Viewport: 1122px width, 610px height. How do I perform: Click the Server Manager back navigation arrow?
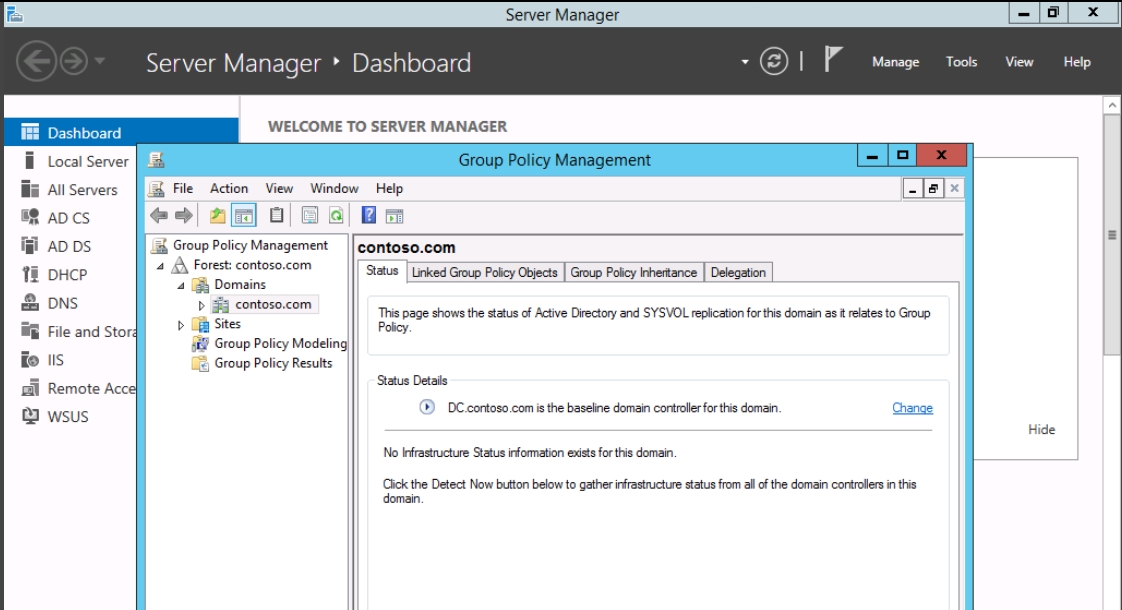36,62
